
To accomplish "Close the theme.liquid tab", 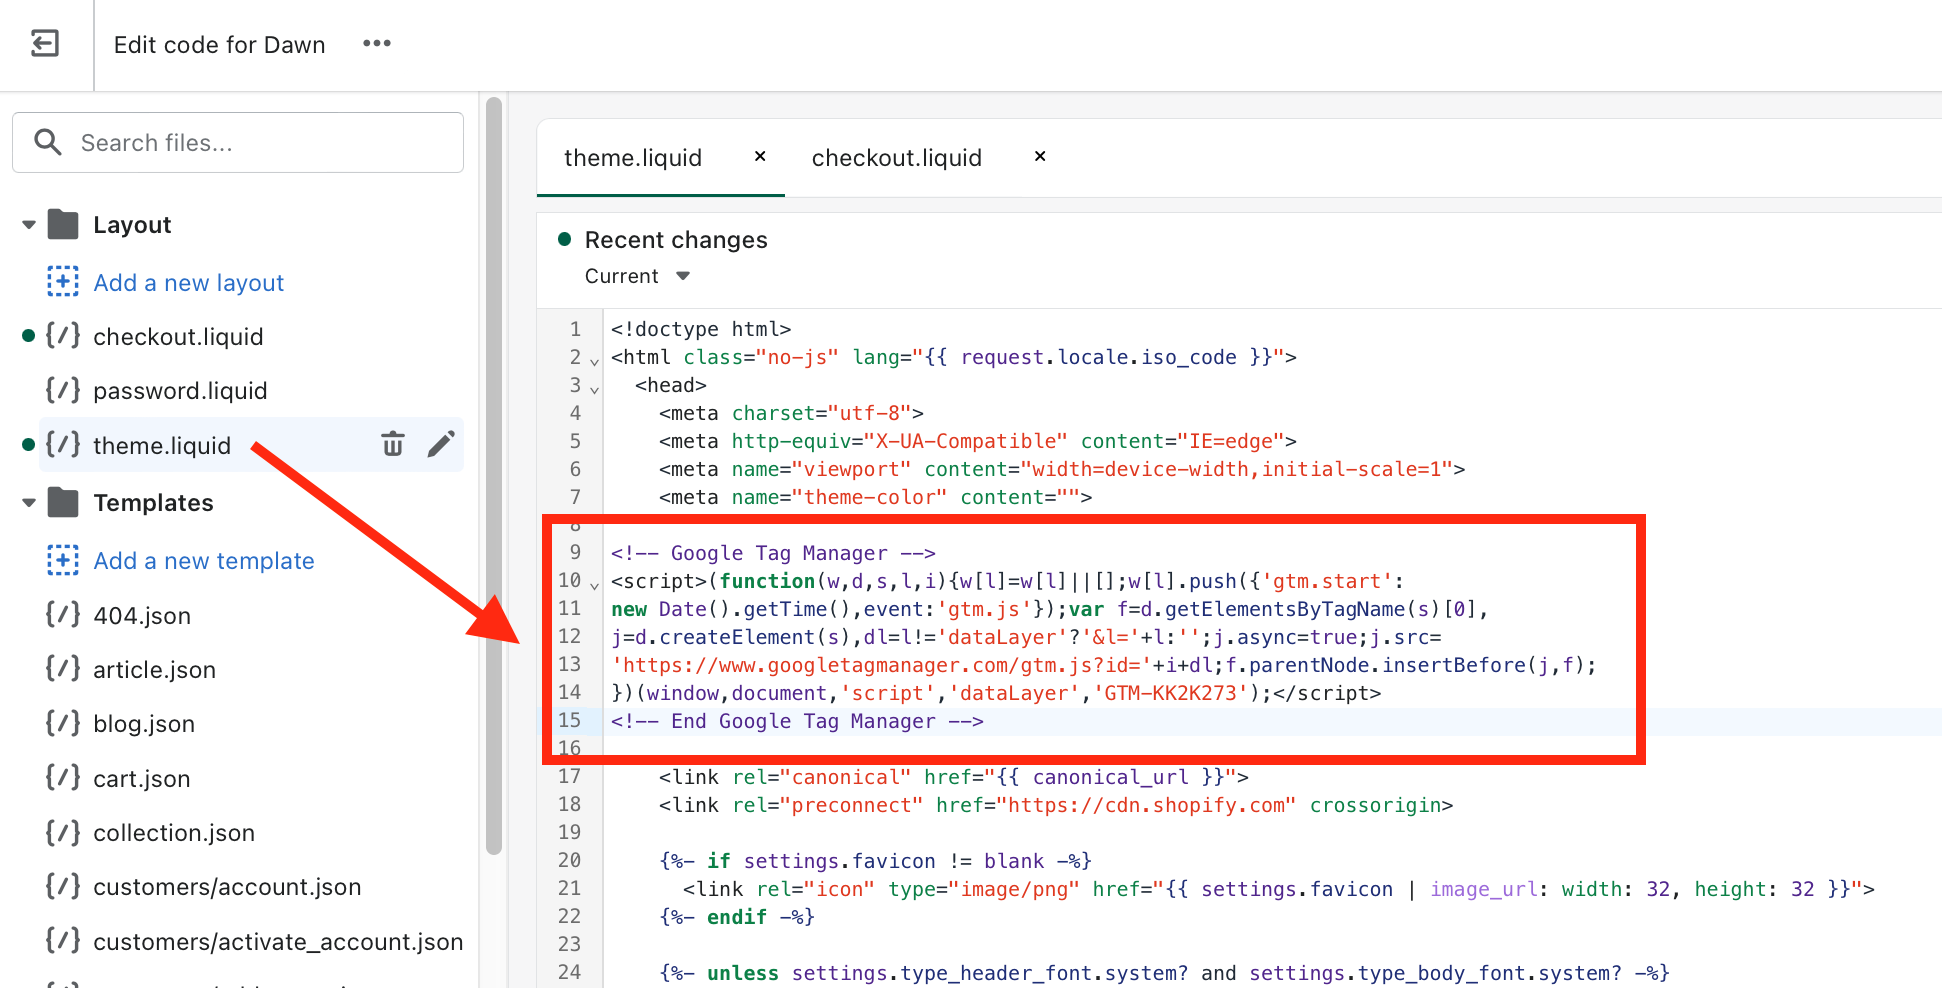I will tap(760, 156).
